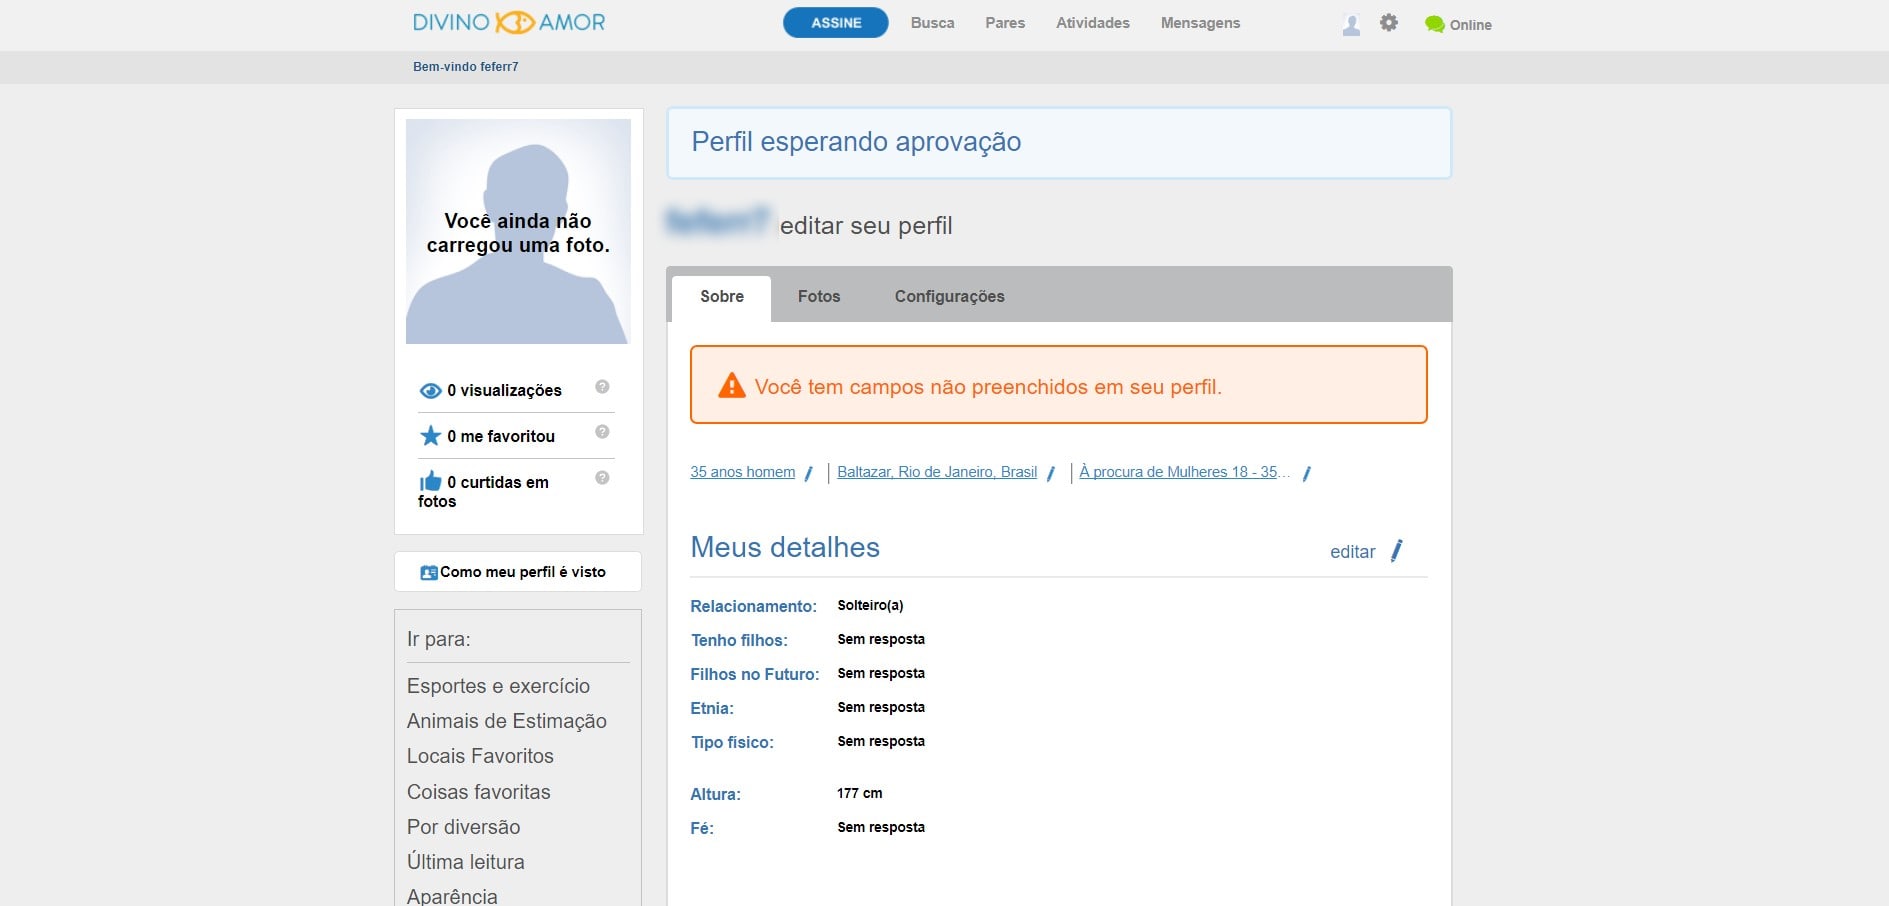This screenshot has width=1889, height=906.
Task: Click the eye icon beside visualizações
Action: (430, 391)
